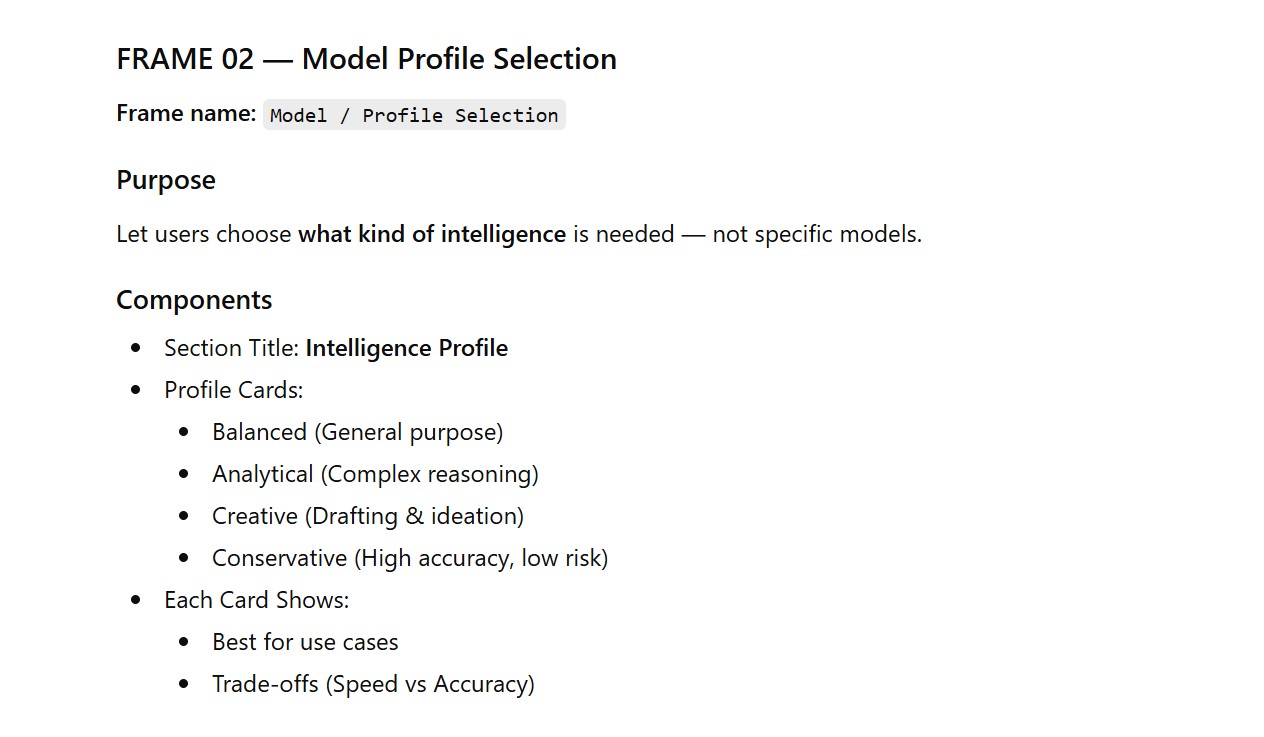Click the Purpose heading
Image resolution: width=1264 pixels, height=737 pixels.
[166, 180]
